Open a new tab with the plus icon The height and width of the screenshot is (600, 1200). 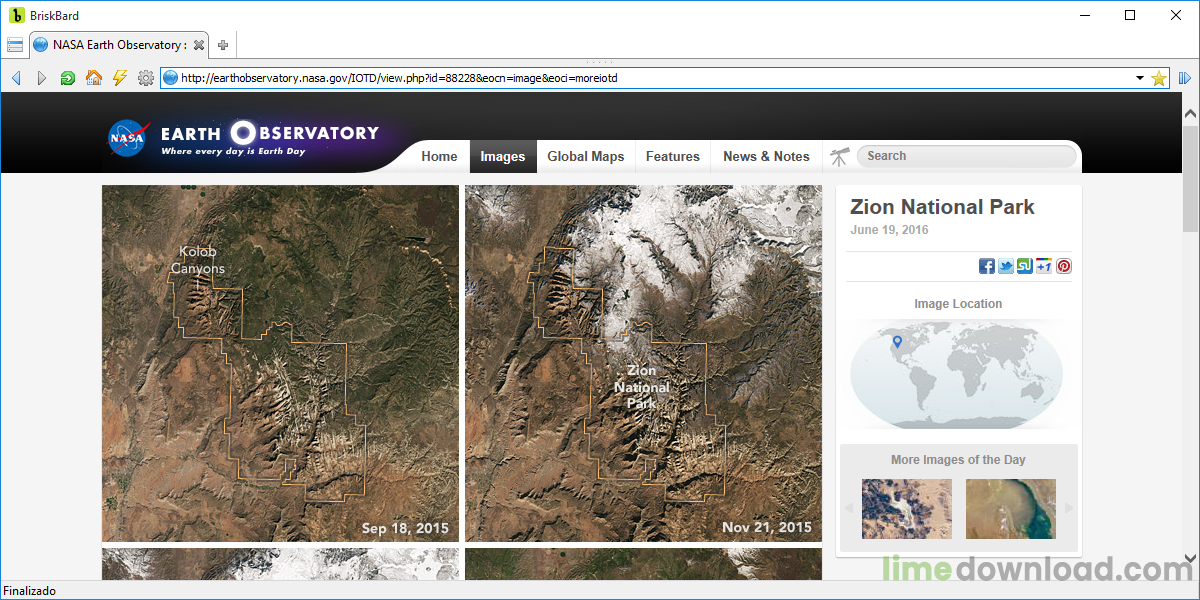point(223,45)
